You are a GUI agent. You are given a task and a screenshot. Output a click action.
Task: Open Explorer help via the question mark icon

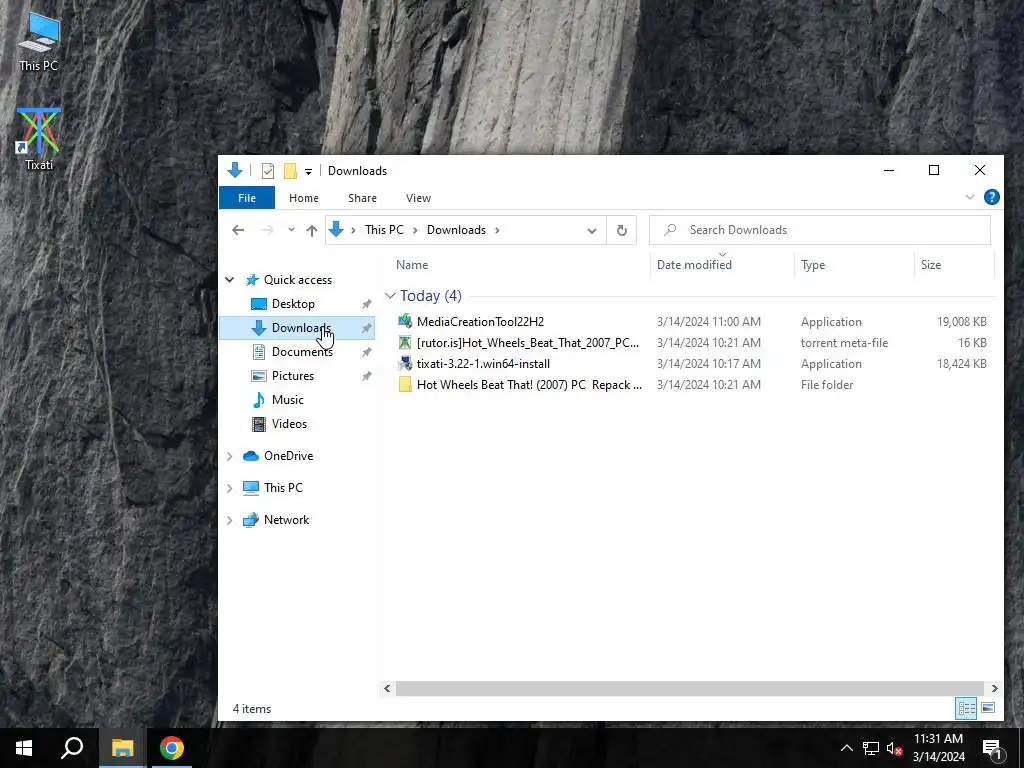click(x=991, y=197)
